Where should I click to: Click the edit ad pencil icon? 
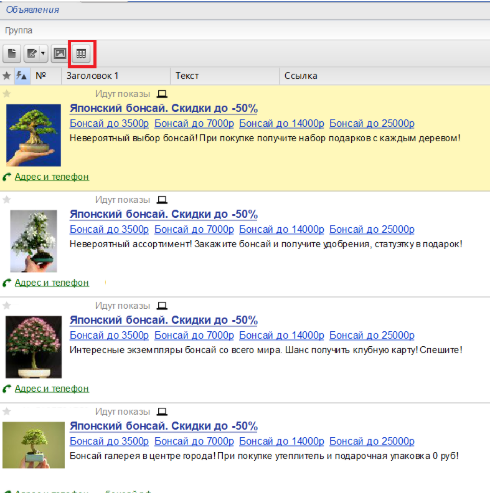tap(31, 53)
